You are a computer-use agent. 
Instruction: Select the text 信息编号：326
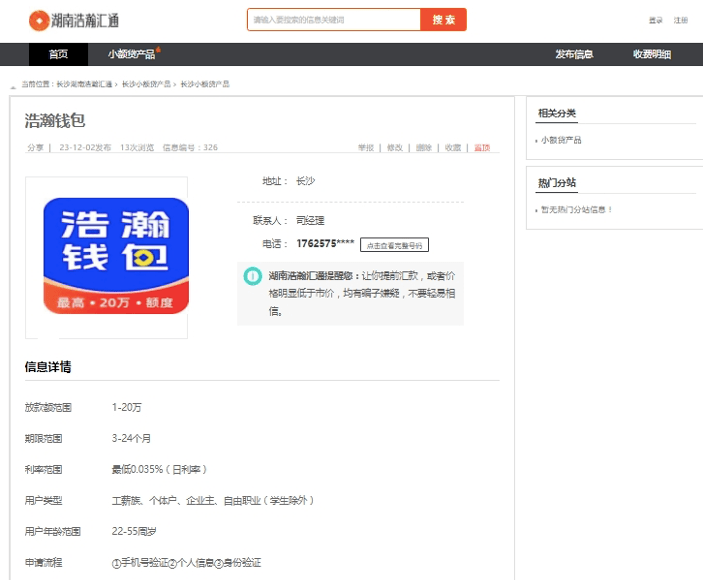tap(190, 147)
